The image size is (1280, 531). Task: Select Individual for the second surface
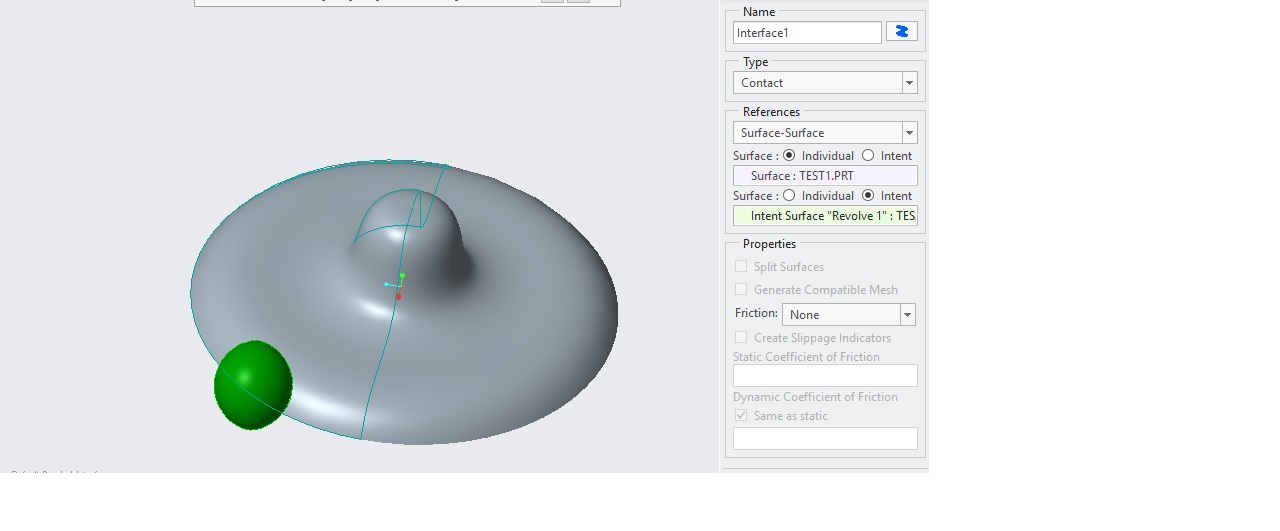pyautogui.click(x=789, y=196)
